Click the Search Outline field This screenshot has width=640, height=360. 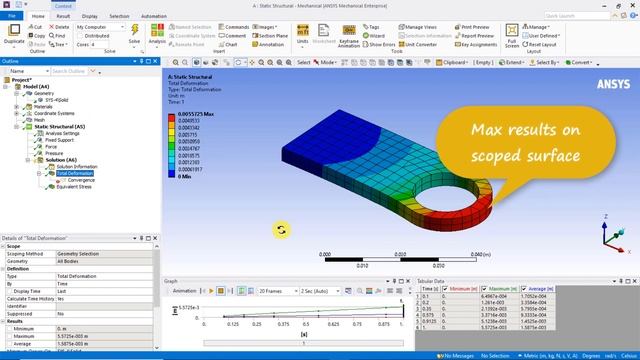(x=69, y=71)
